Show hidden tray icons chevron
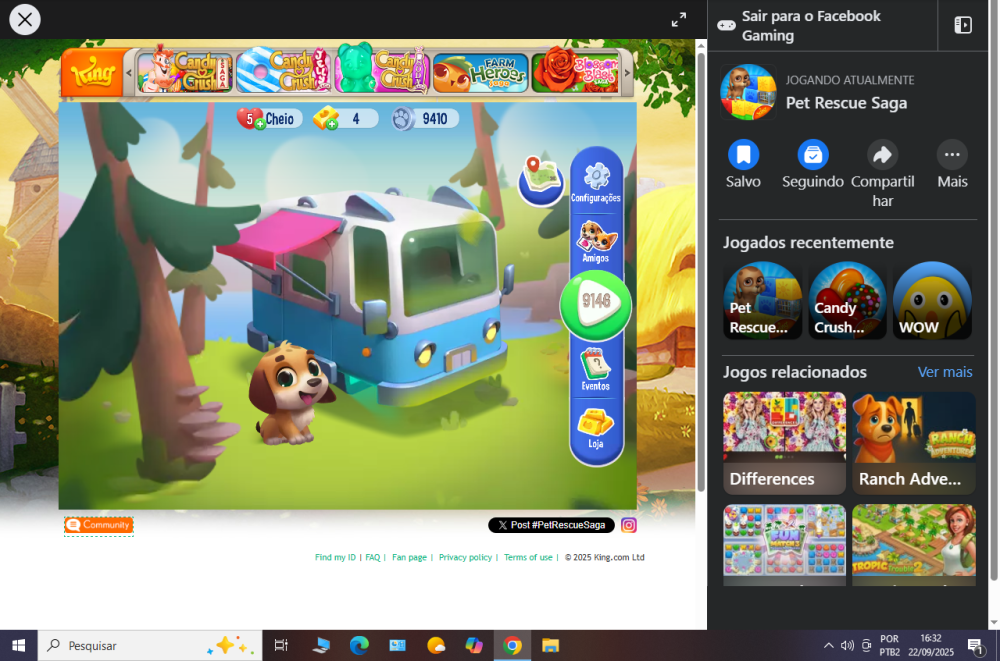 (x=828, y=646)
